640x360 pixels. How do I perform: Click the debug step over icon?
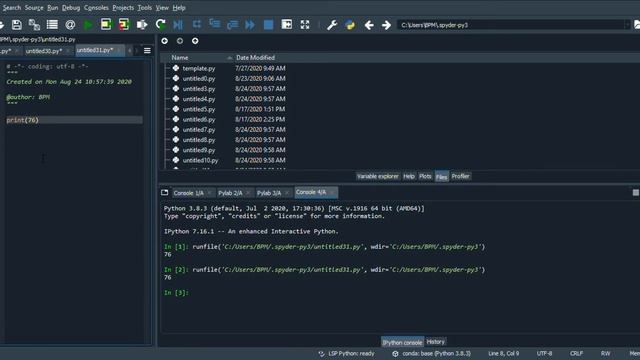[197, 24]
